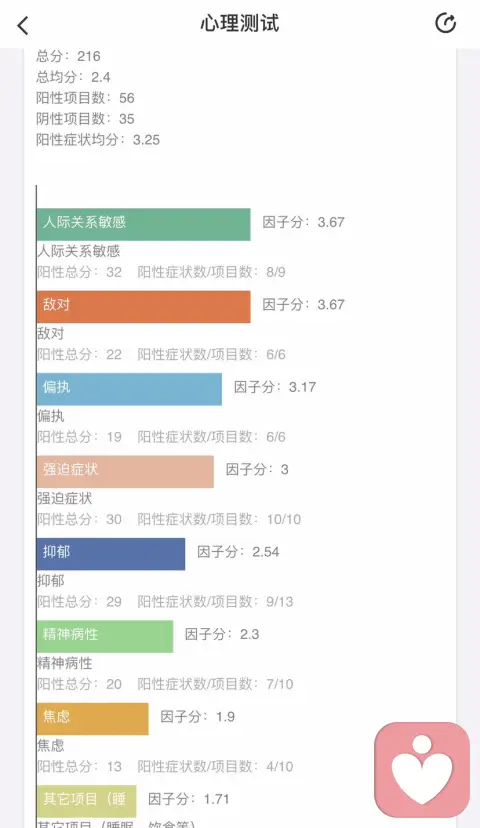The image size is (480, 828).
Task: Select the dark blue 抑郁 bar
Action: point(111,554)
